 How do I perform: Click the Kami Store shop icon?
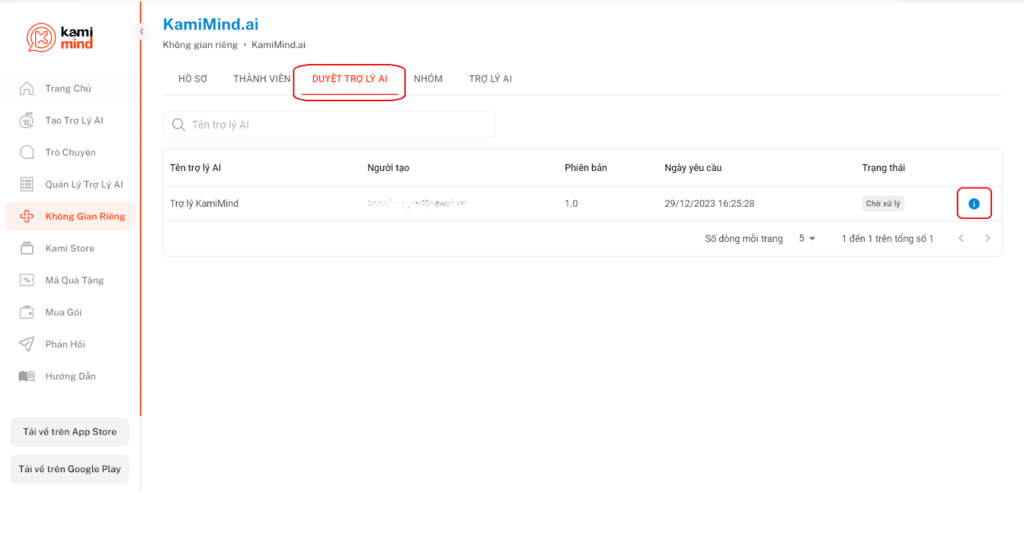click(27, 248)
